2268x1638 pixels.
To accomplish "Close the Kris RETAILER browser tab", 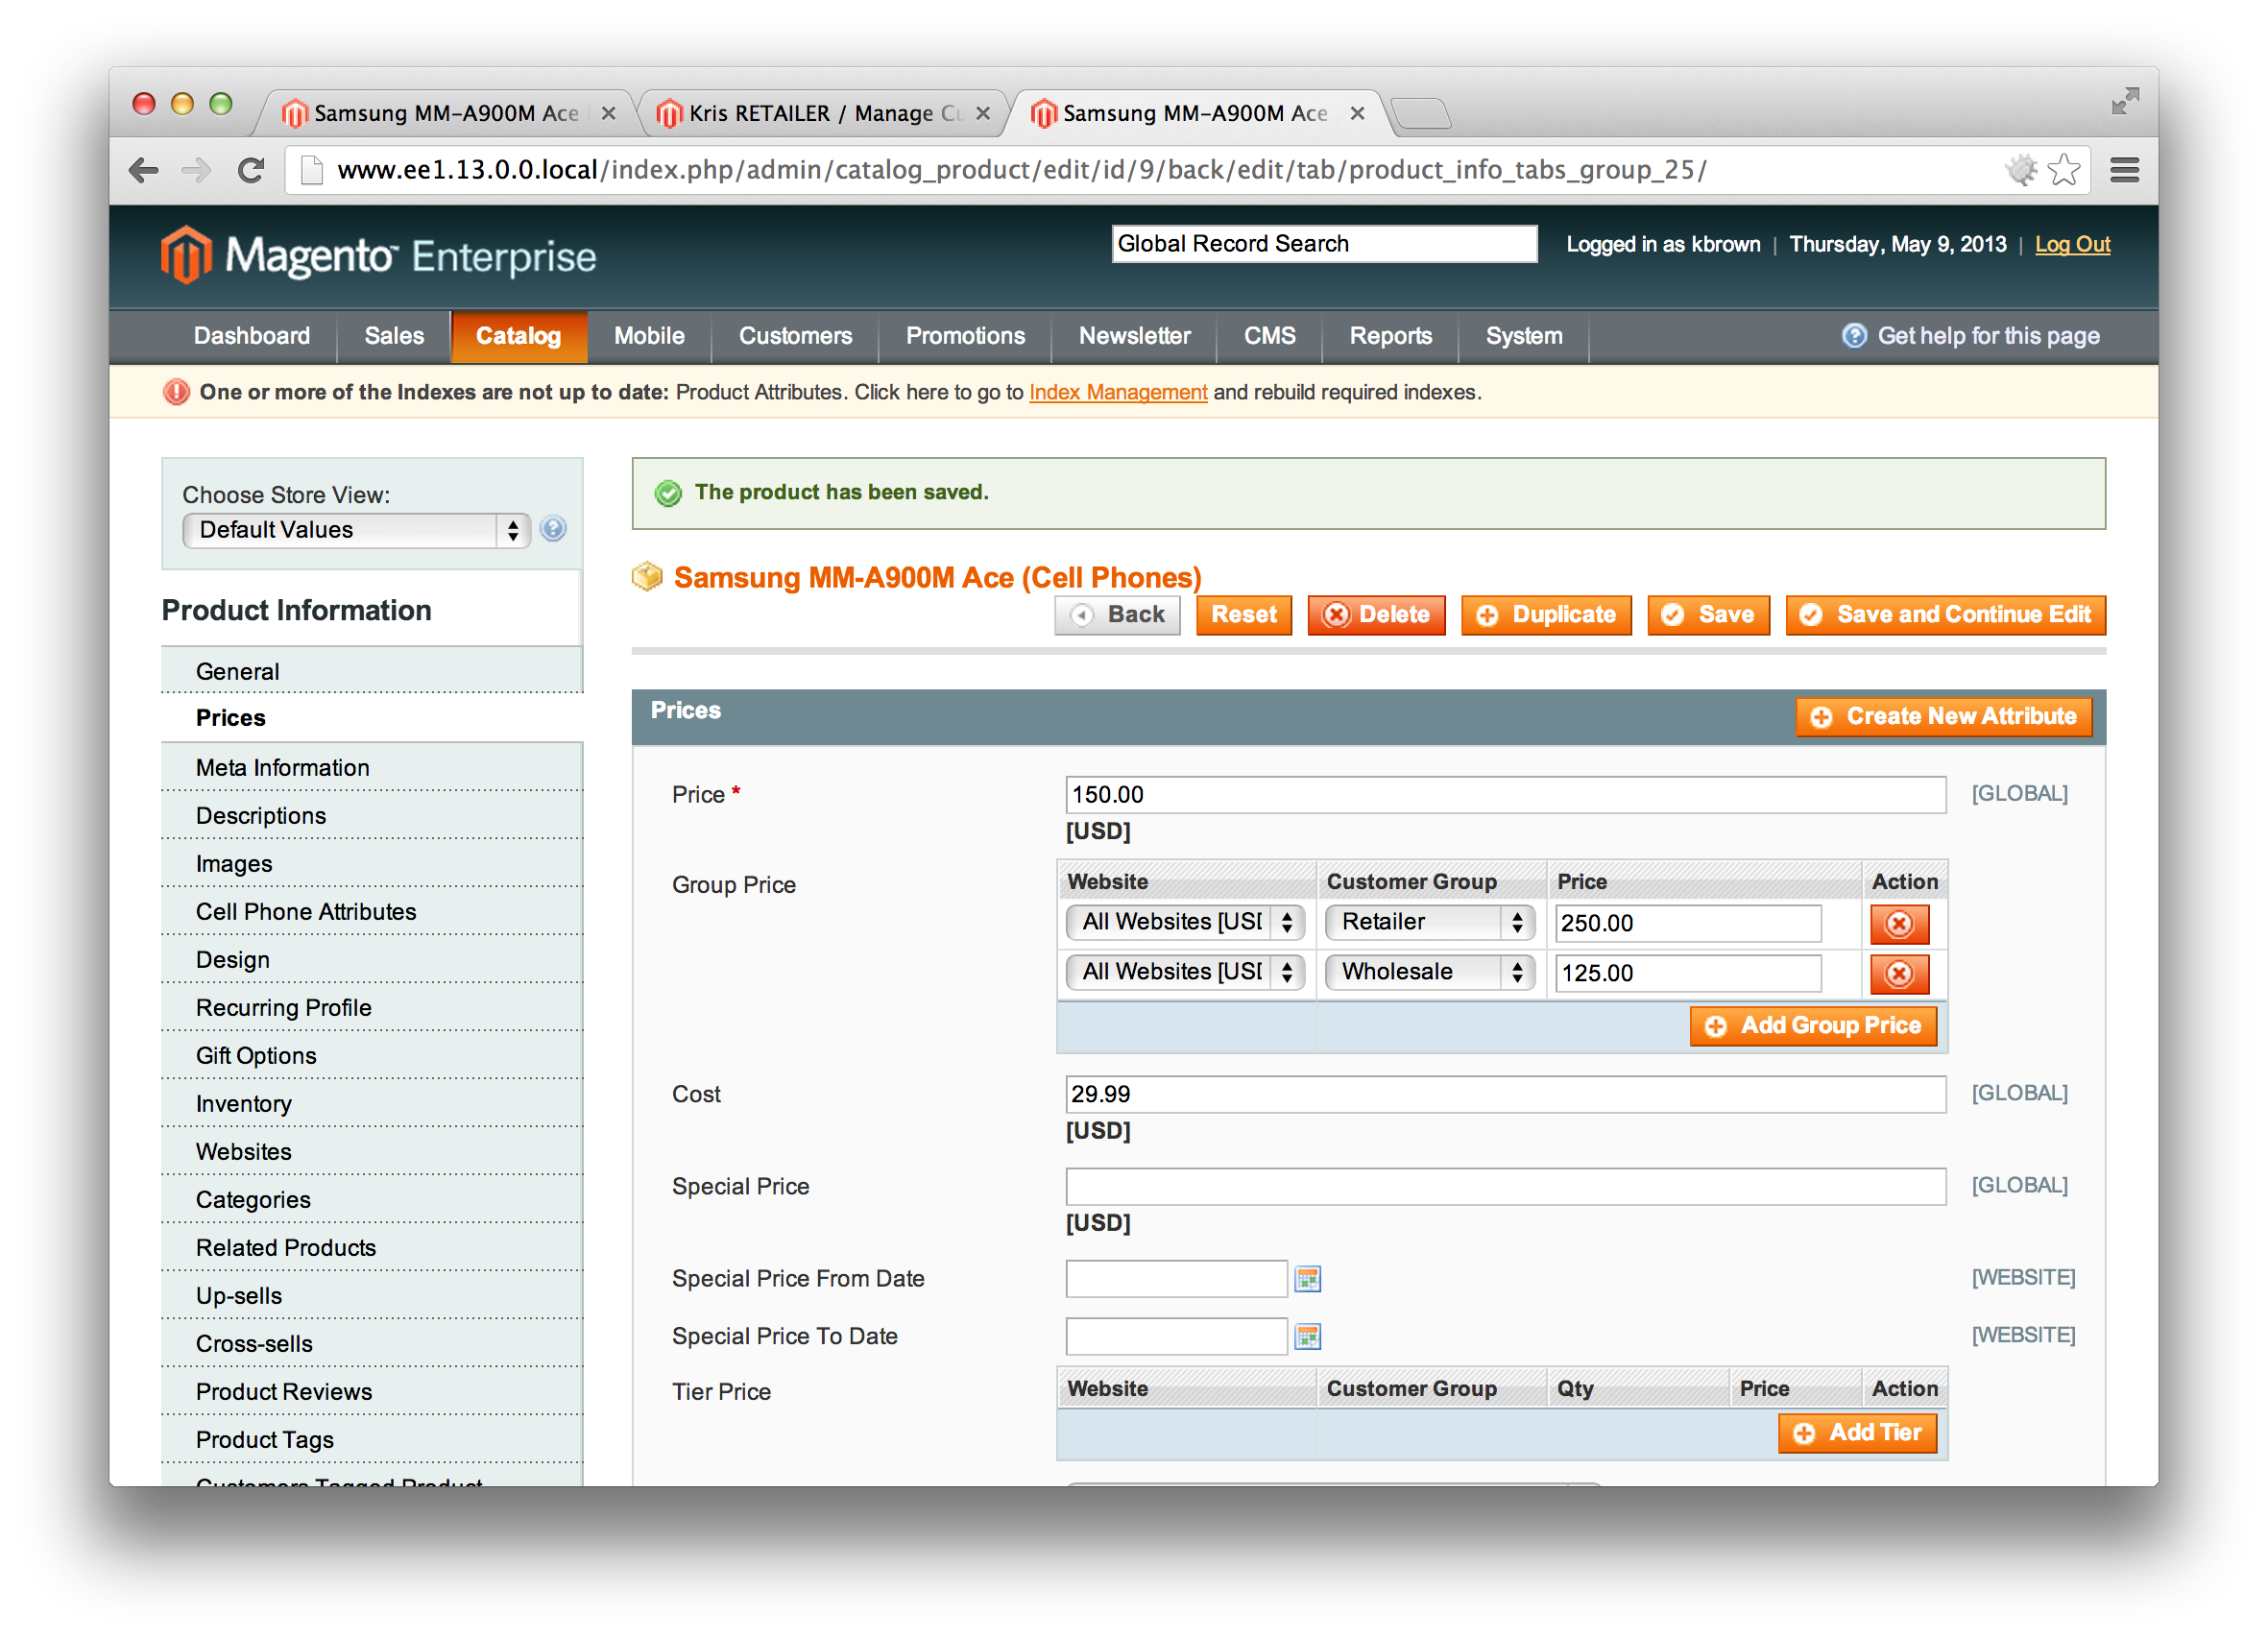I will point(983,113).
